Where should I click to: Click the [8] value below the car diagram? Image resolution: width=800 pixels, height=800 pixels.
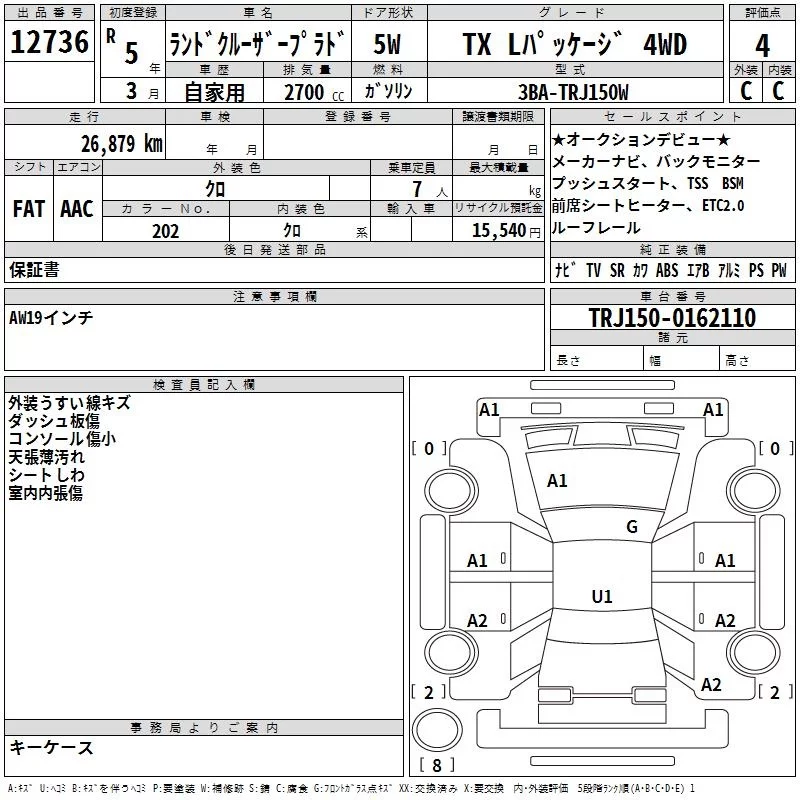[436, 766]
